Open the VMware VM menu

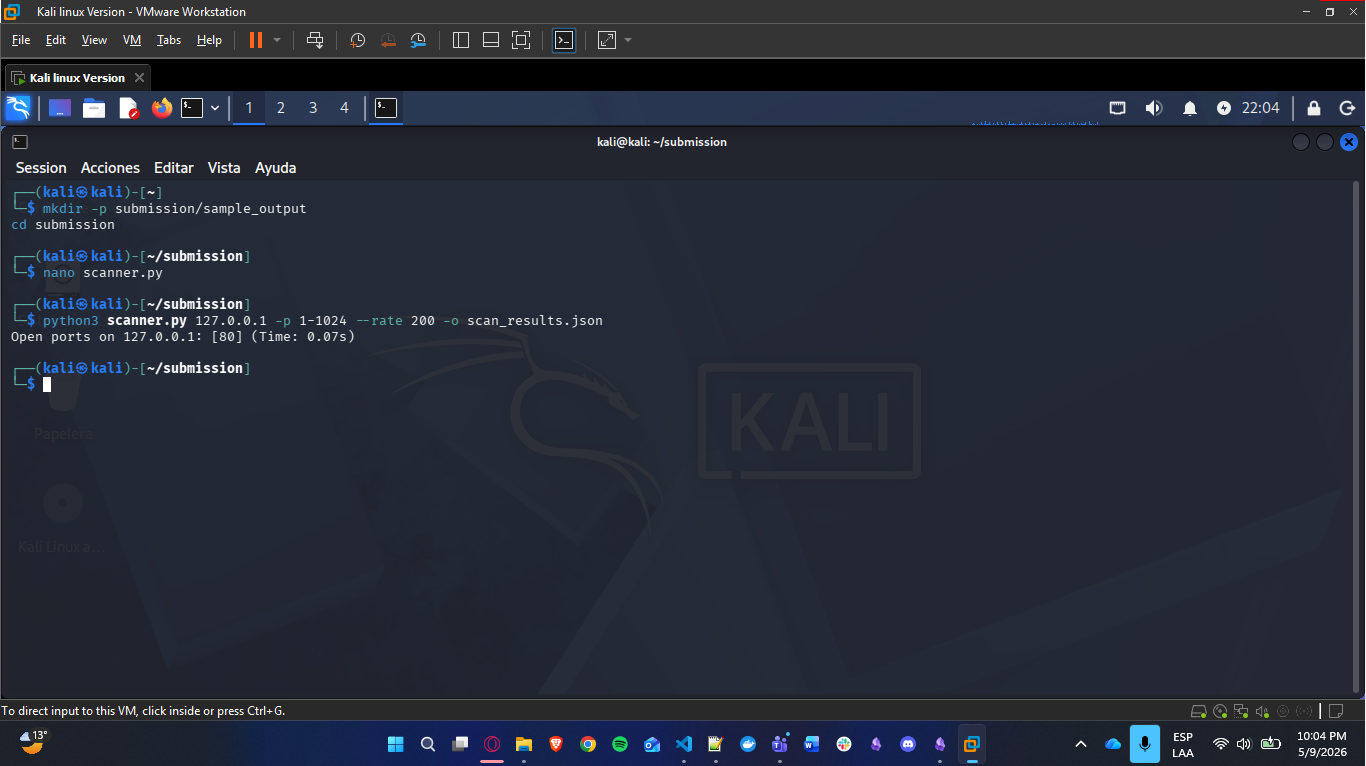click(x=132, y=40)
